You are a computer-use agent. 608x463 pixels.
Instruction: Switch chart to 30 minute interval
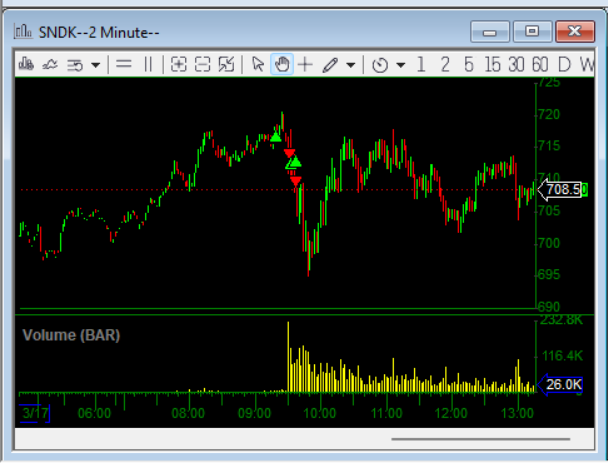pos(516,64)
